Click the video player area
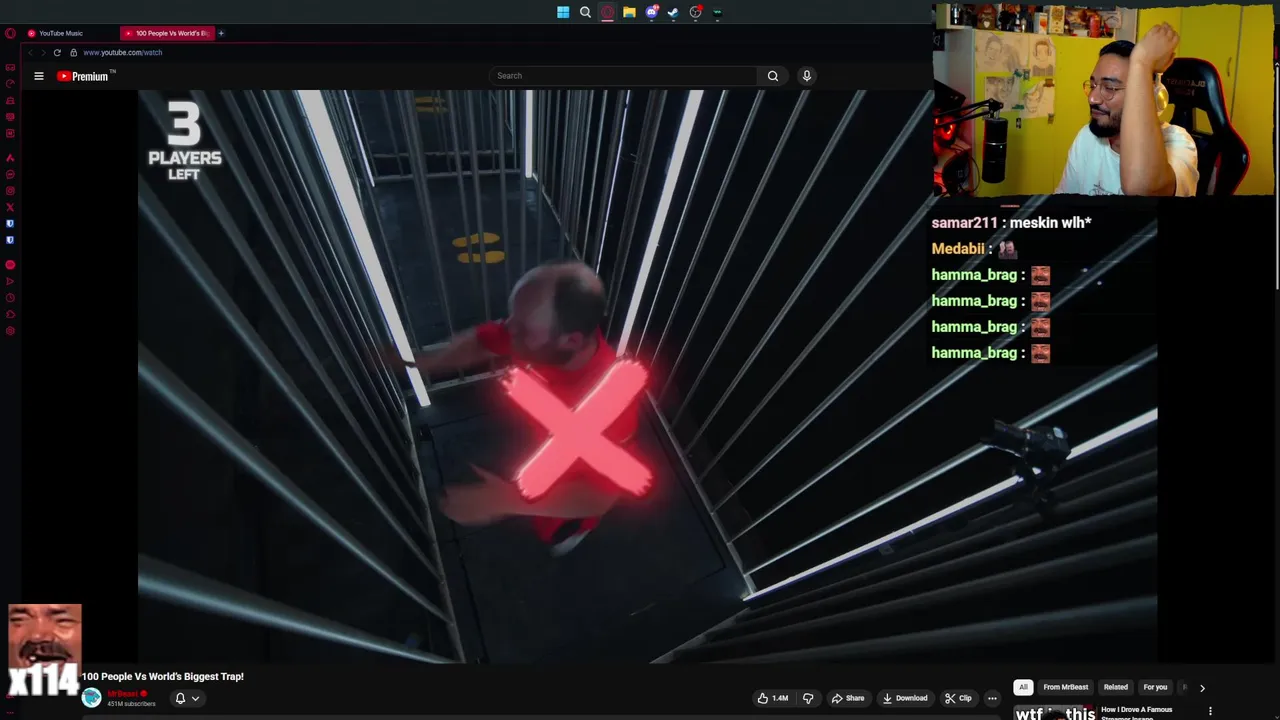This screenshot has height=720, width=1280. (647, 376)
